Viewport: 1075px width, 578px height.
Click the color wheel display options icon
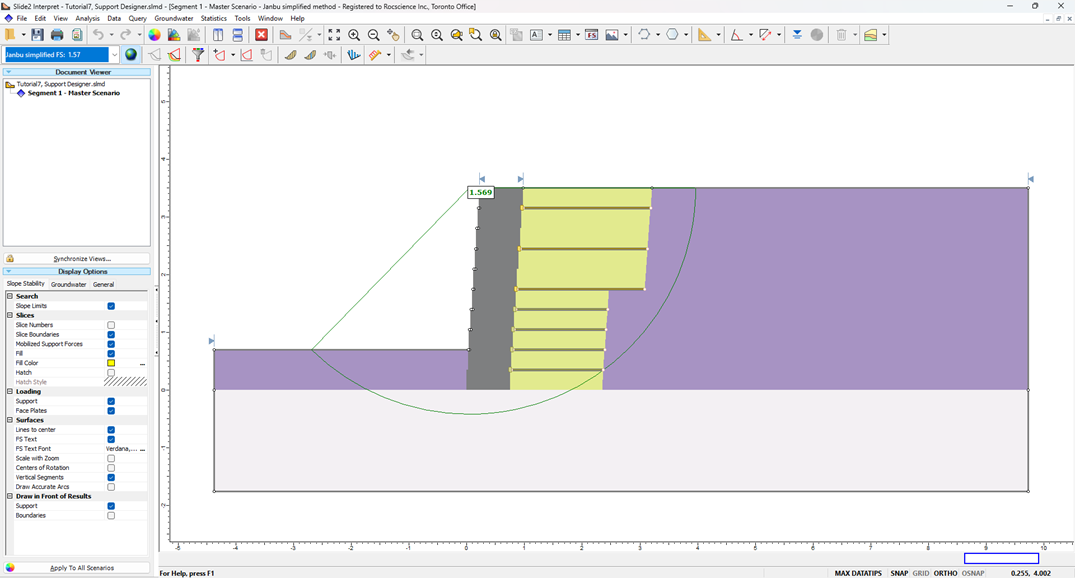click(x=154, y=35)
